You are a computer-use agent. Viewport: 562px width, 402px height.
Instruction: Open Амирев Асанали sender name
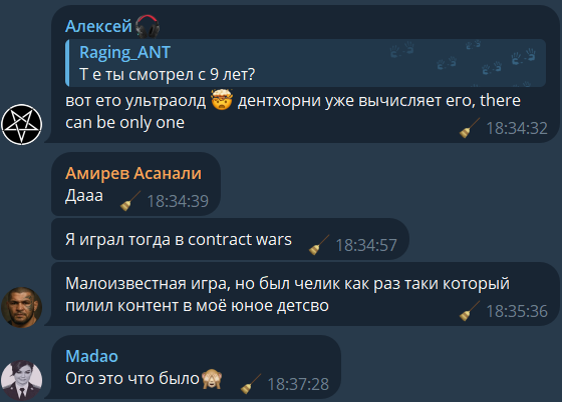pos(133,173)
